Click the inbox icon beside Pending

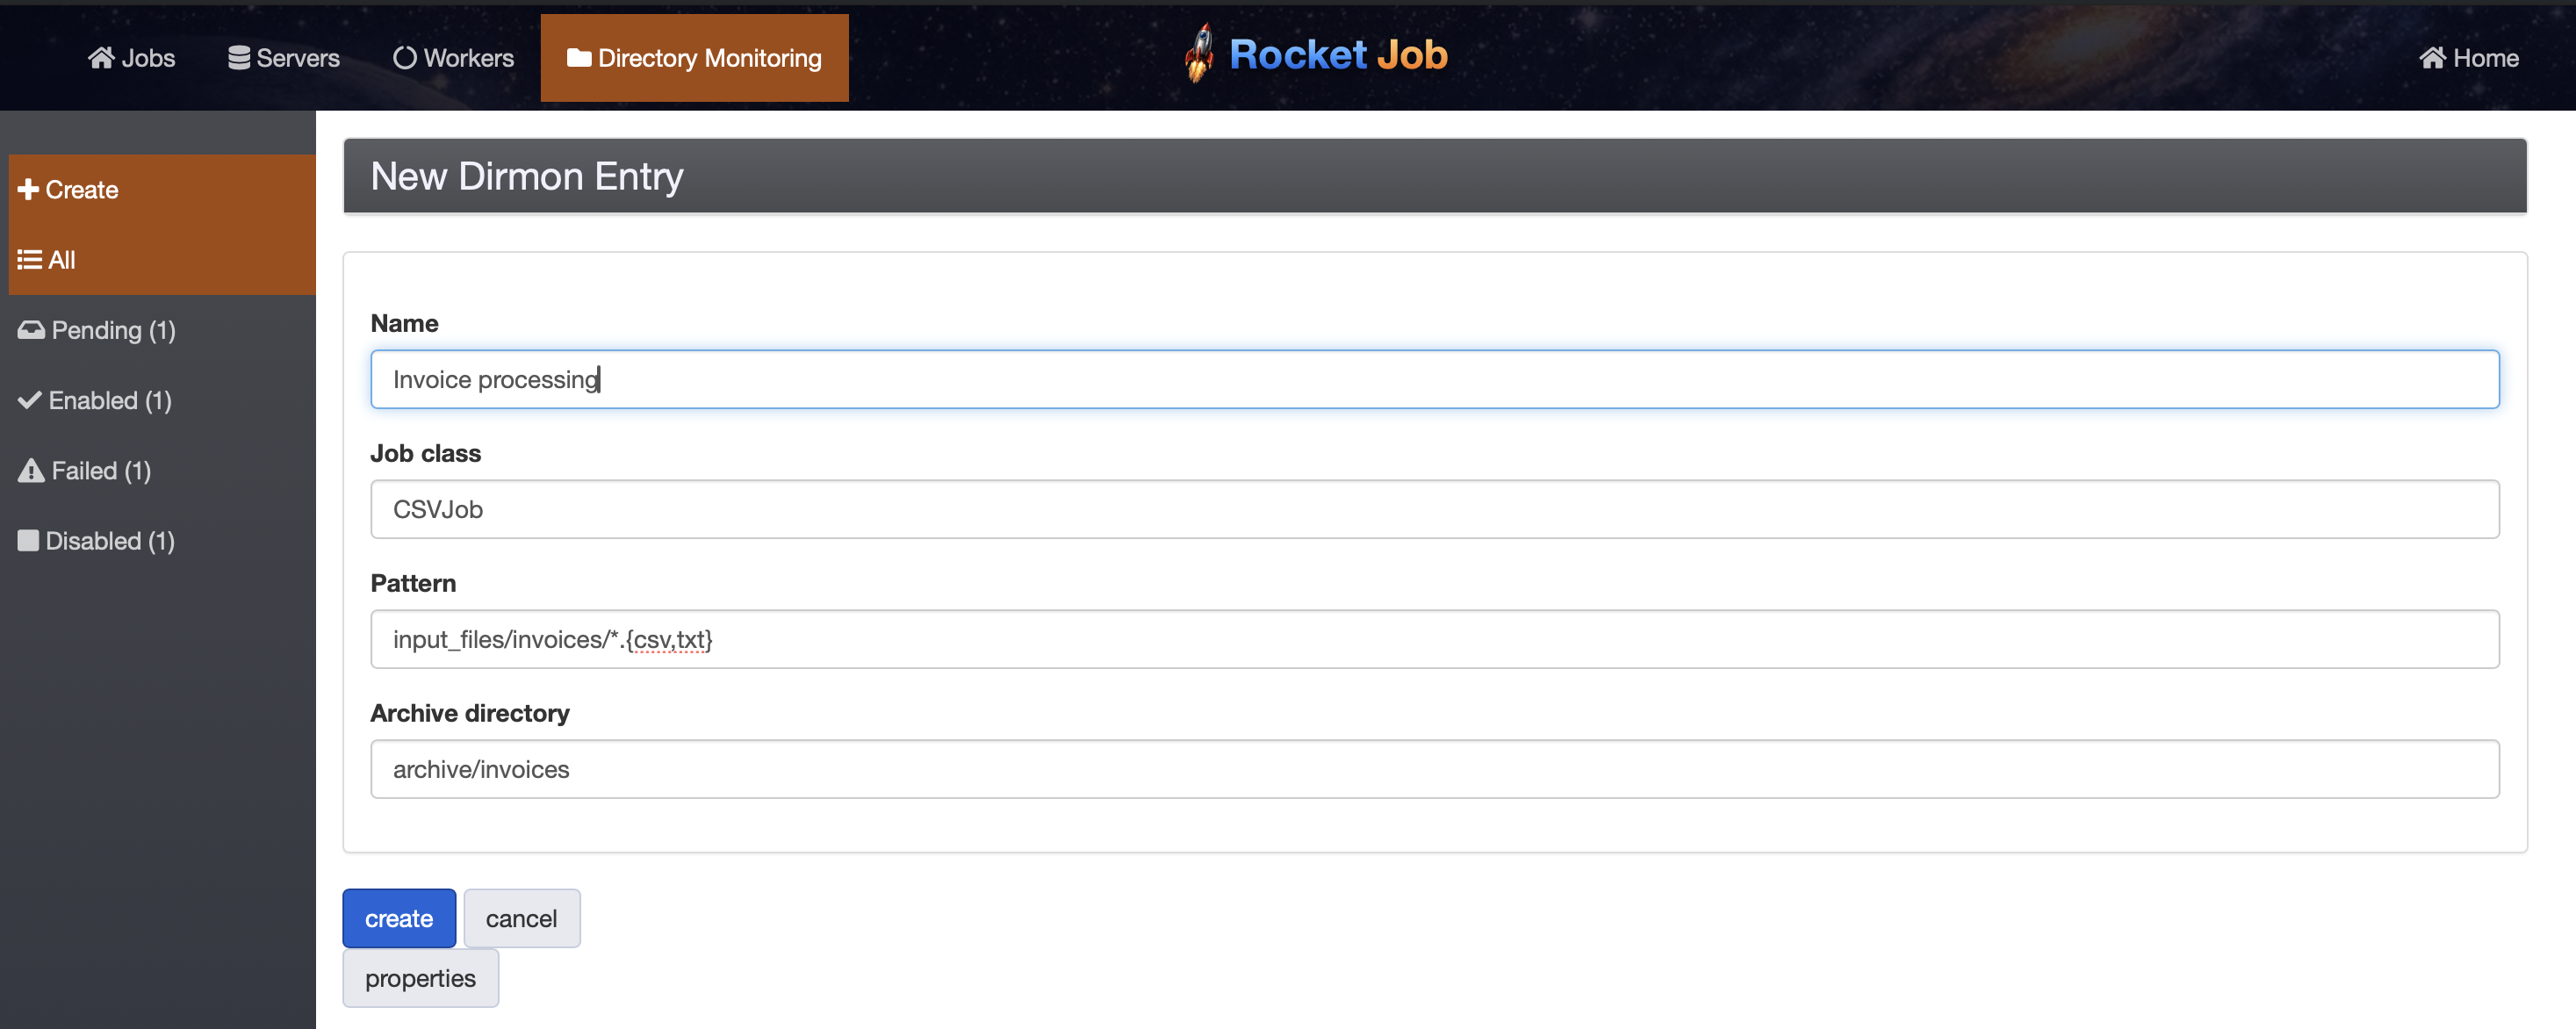(31, 330)
